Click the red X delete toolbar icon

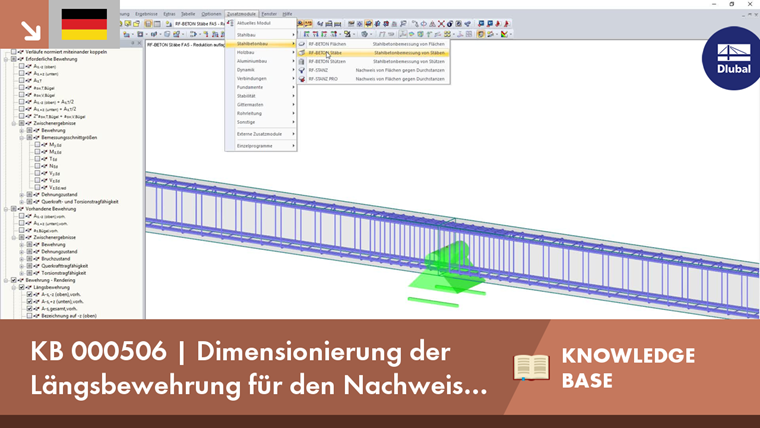coord(441,24)
